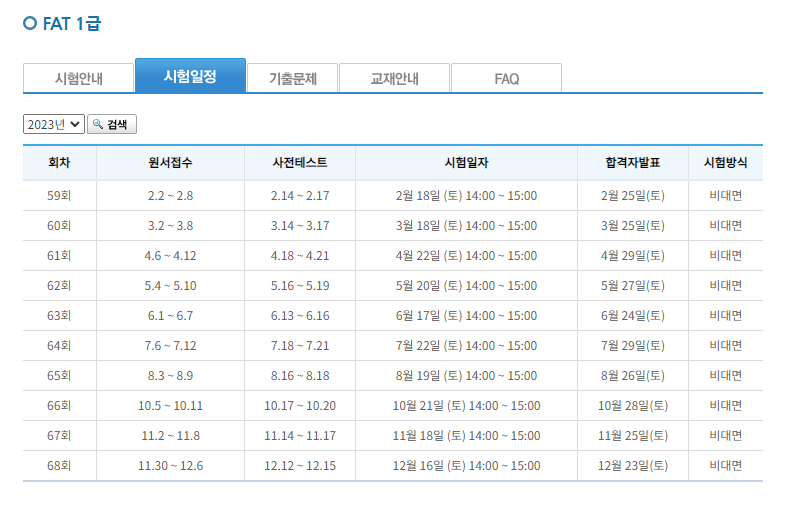Click pretest period 6.13 ~ 6.16
Viewport: 790px width, 519px height.
pyautogui.click(x=300, y=315)
